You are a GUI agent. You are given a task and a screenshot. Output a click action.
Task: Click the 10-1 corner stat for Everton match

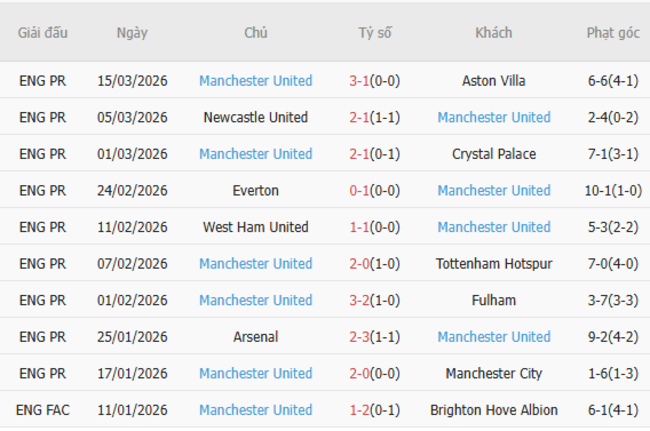[x=604, y=191]
